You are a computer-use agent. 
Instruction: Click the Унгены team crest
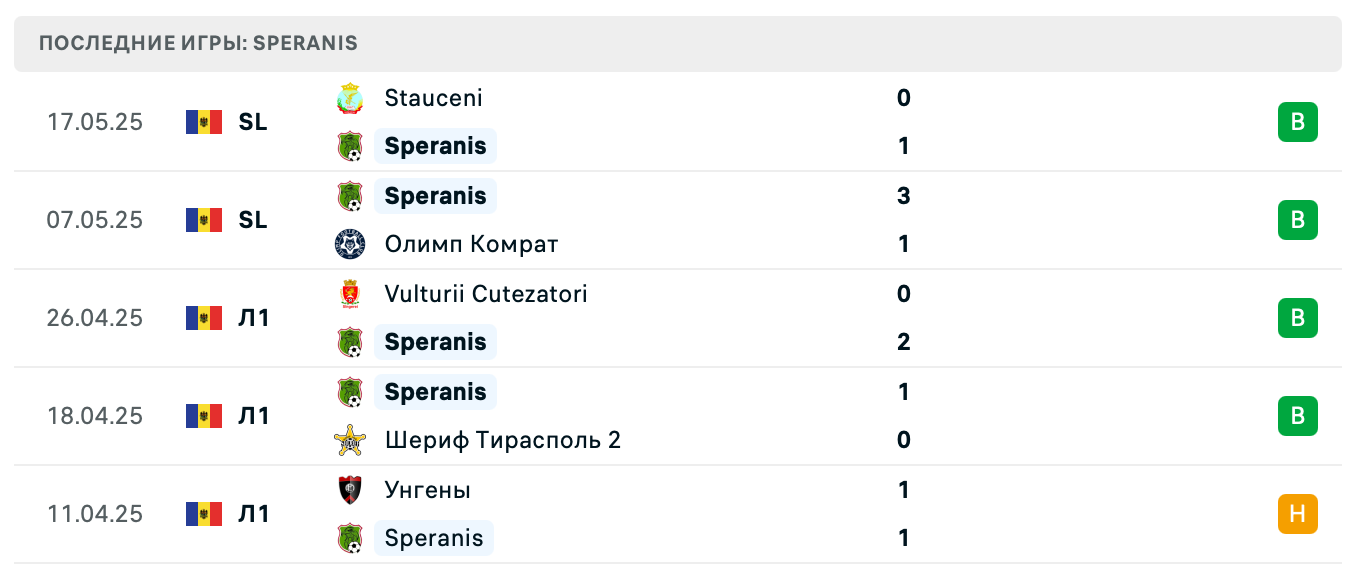tap(349, 490)
